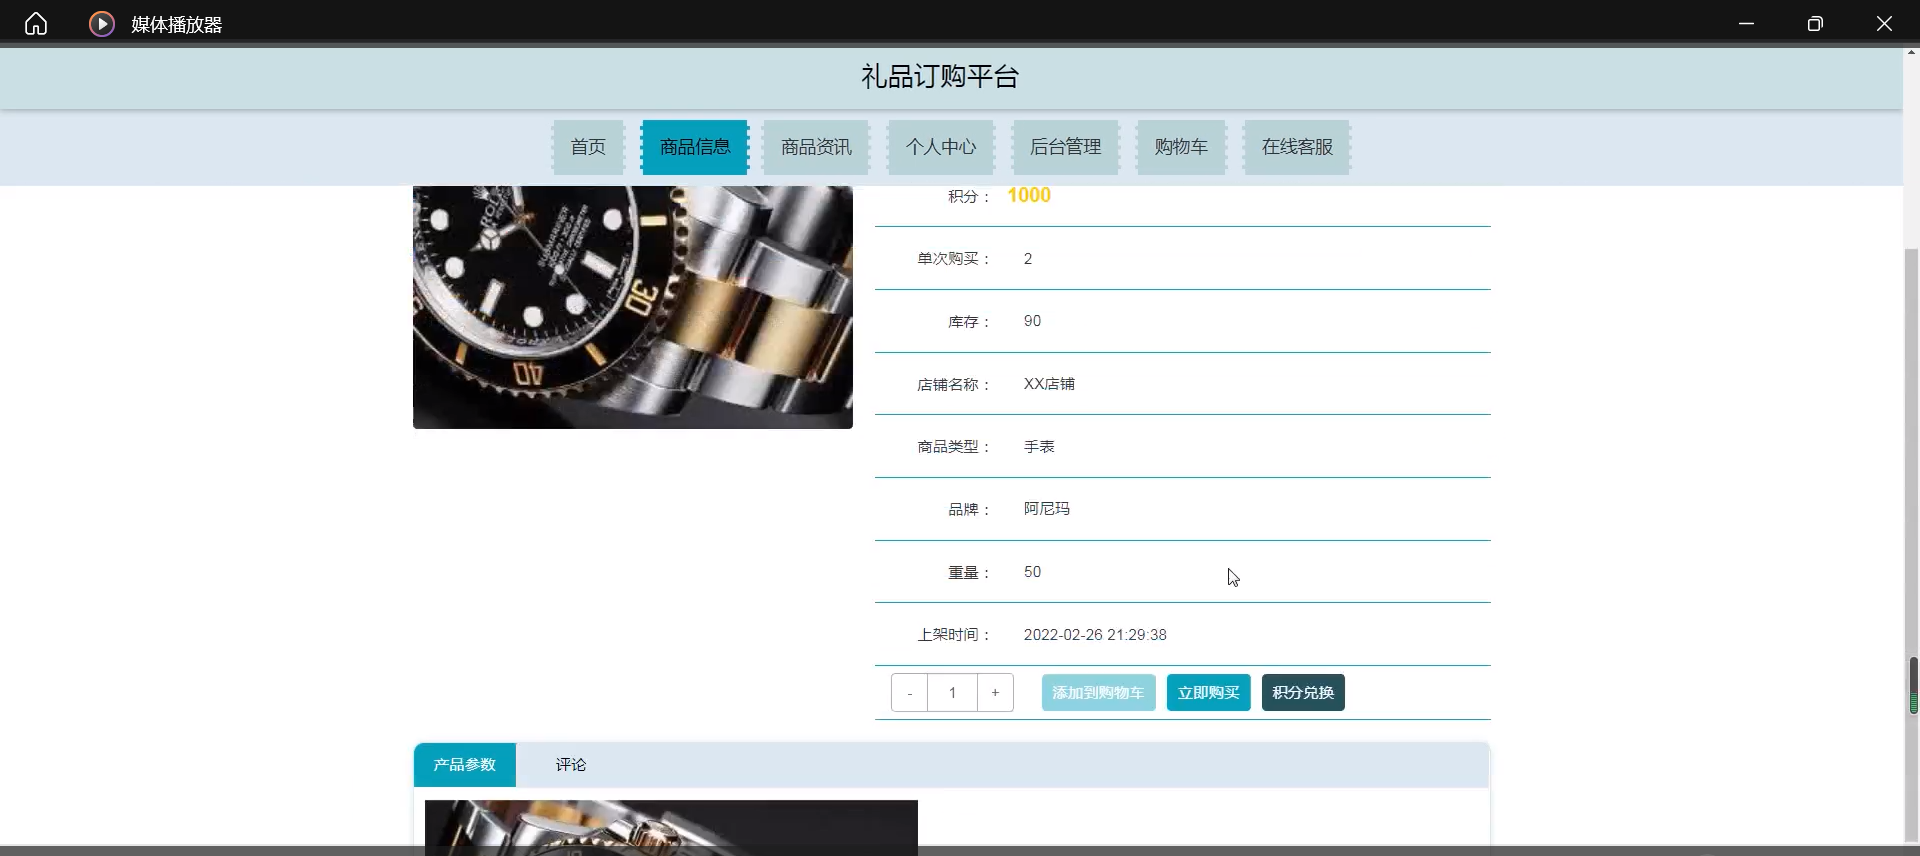Open the 商品资讯 navigation tab
1920x856 pixels.
click(x=816, y=147)
